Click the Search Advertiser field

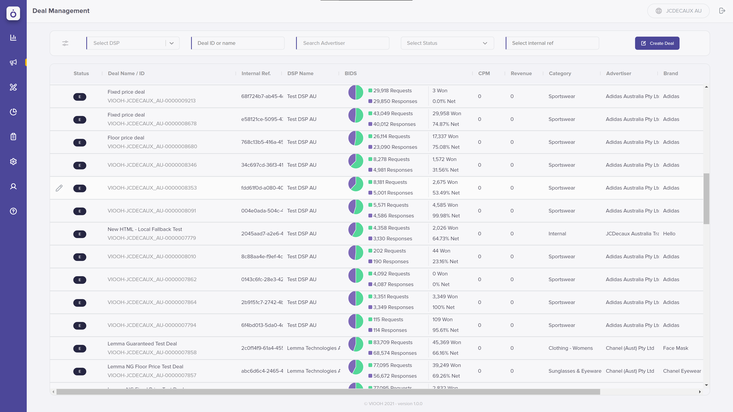(343, 43)
